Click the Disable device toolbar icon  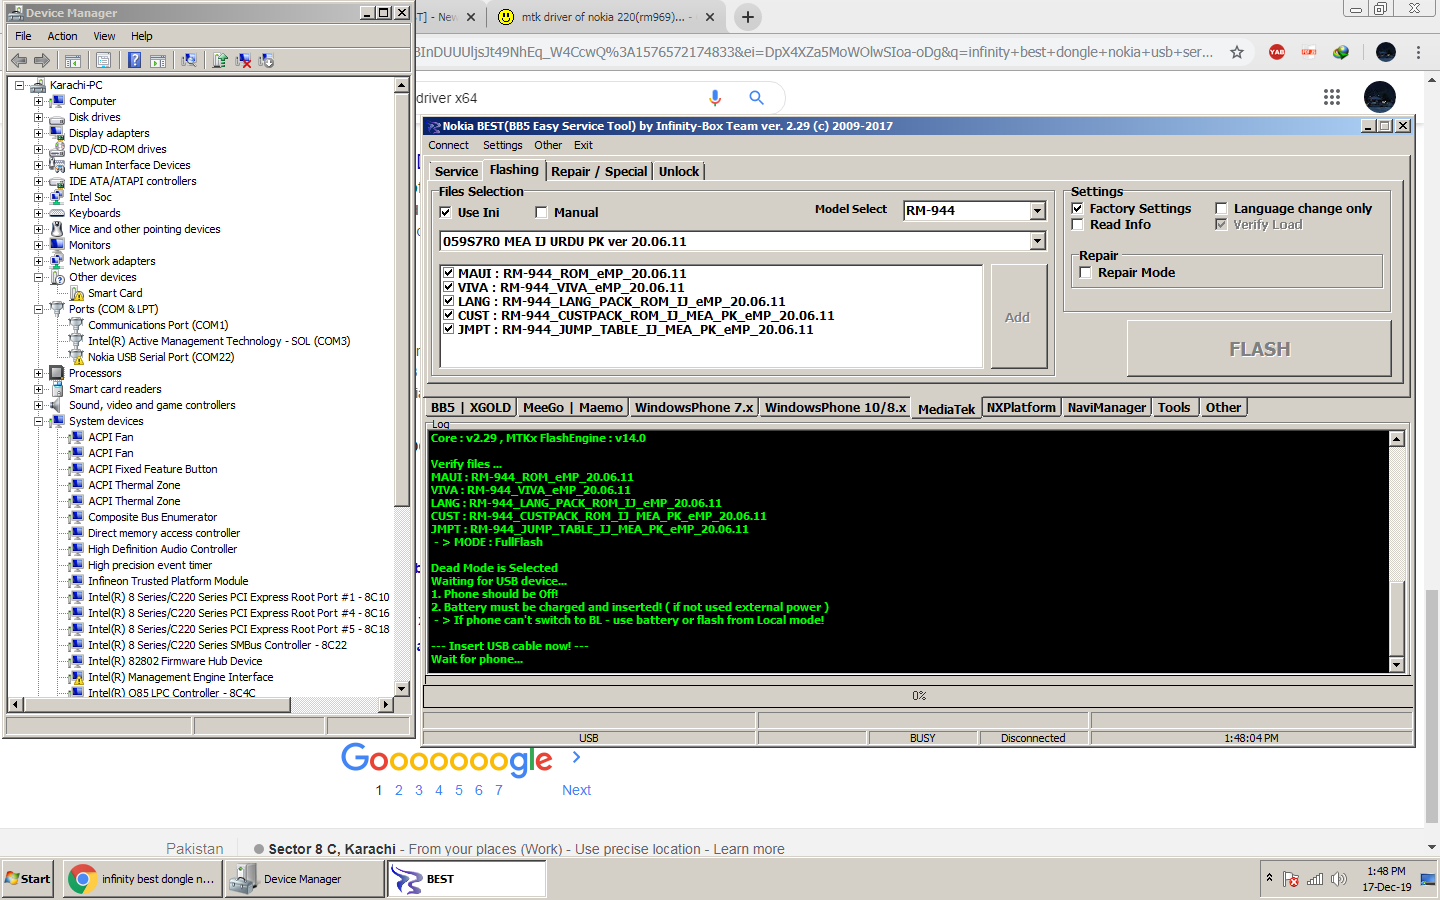[x=266, y=61]
